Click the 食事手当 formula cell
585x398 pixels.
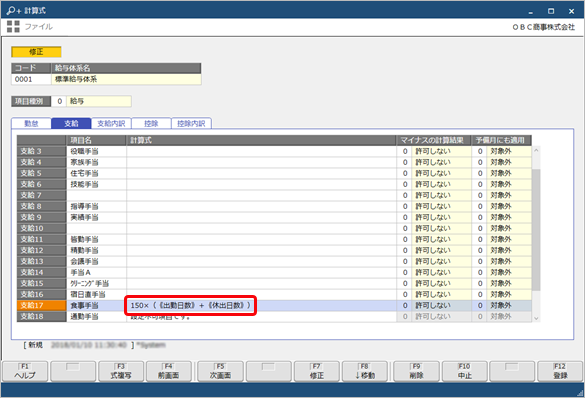[261, 305]
